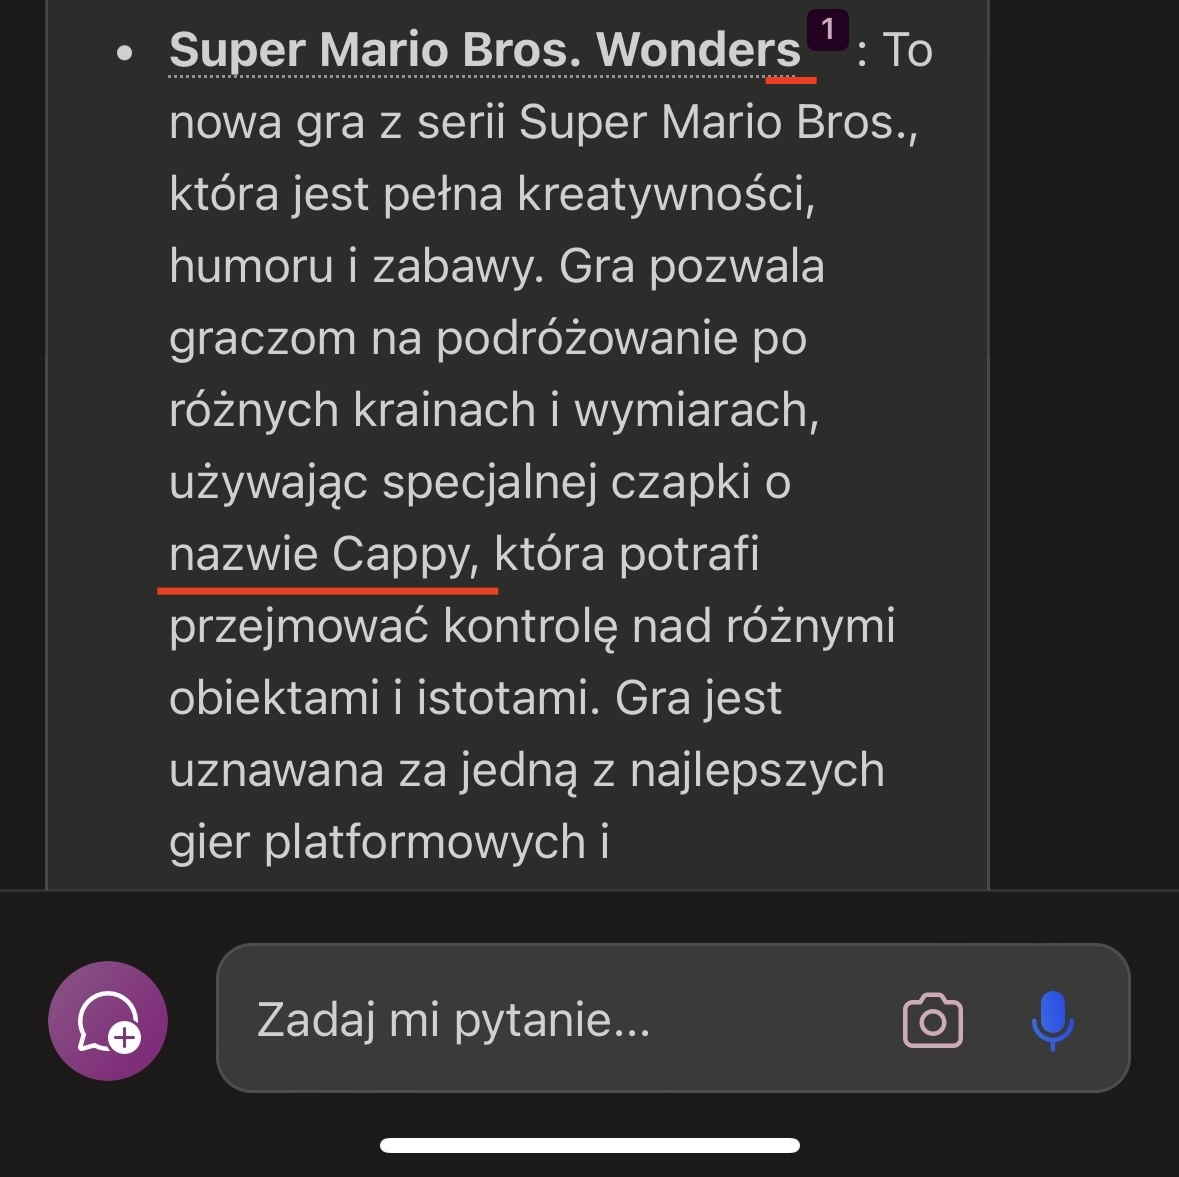Tap the 'To' word after the citation
Screen dimensions: 1179x1177
(908, 50)
